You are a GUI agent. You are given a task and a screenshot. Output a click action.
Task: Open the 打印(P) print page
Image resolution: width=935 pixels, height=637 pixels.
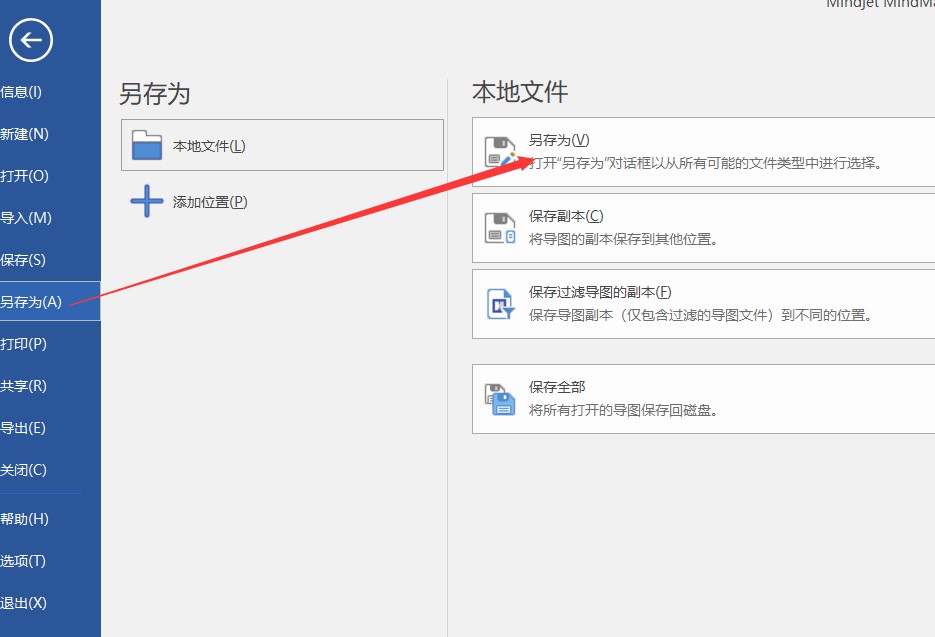24,344
